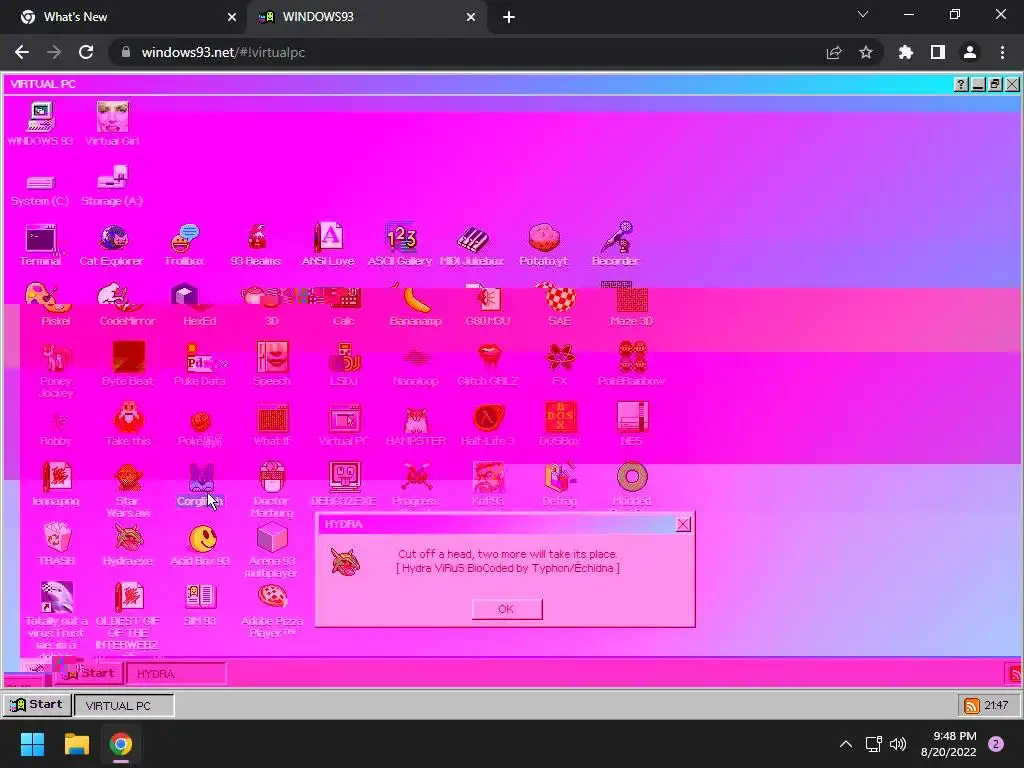This screenshot has width=1024, height=768.
Task: Open System (C:) drive icon
Action: coord(40,189)
